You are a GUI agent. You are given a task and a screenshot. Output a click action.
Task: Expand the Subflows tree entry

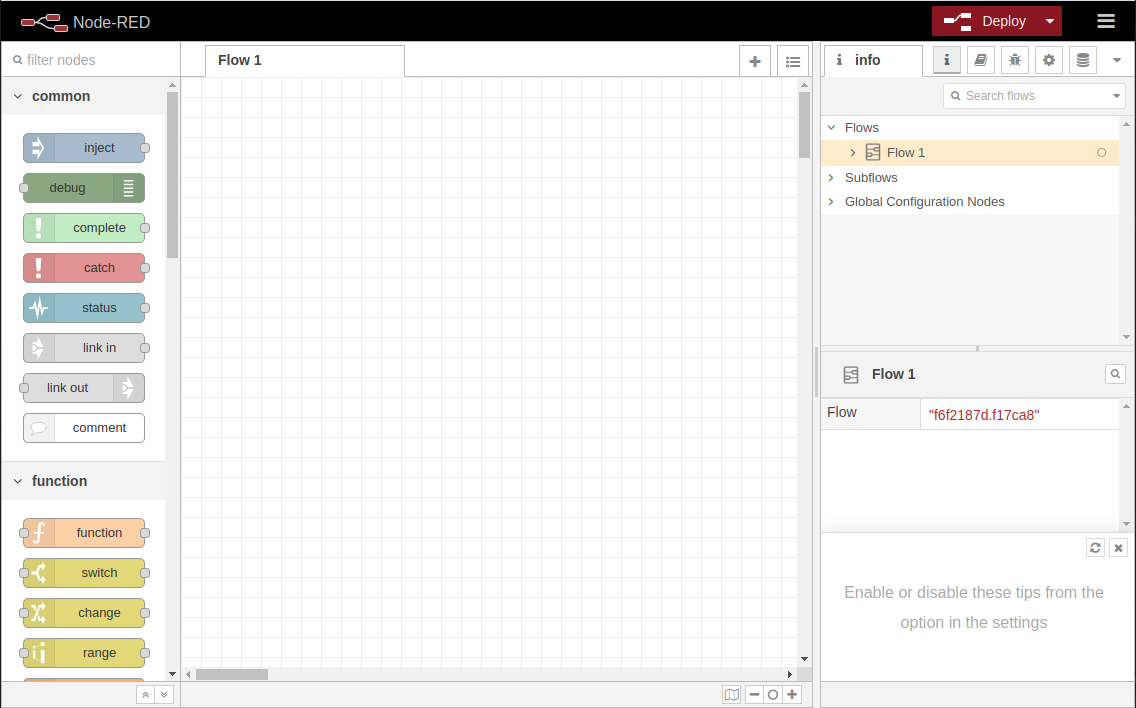831,177
